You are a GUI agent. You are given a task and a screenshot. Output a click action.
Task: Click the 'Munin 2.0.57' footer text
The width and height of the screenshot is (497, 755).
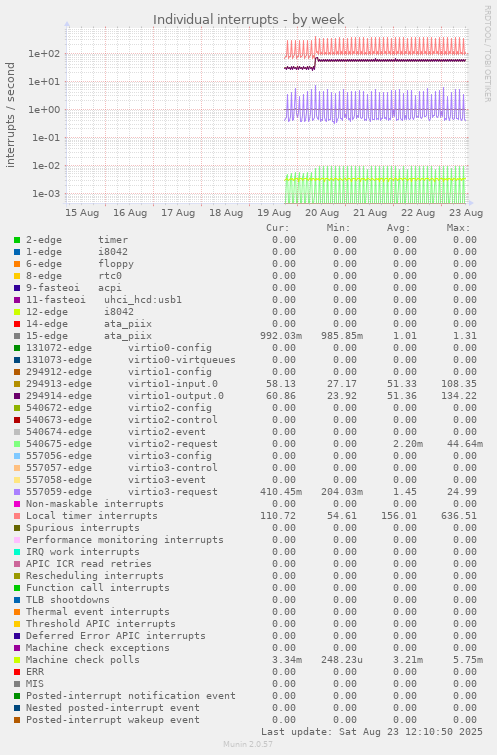[248, 744]
